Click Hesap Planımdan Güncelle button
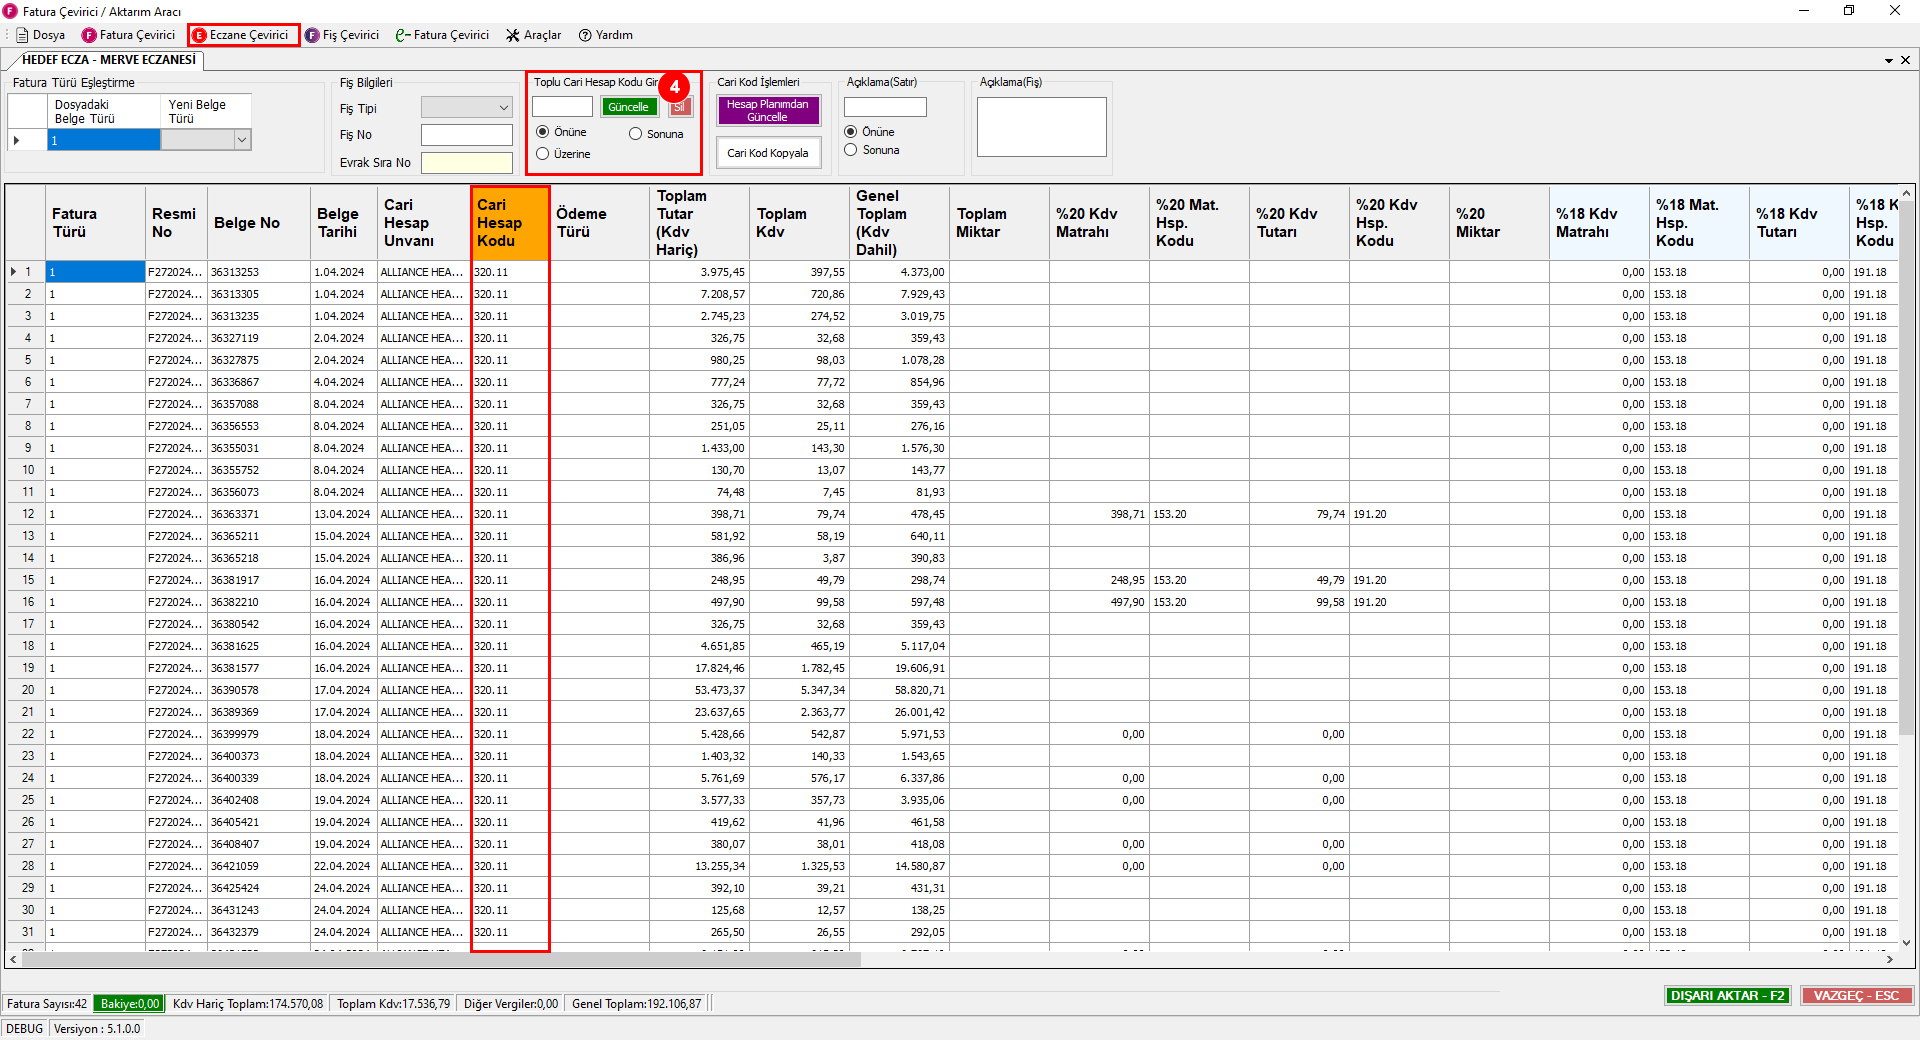This screenshot has width=1920, height=1040. coord(768,110)
